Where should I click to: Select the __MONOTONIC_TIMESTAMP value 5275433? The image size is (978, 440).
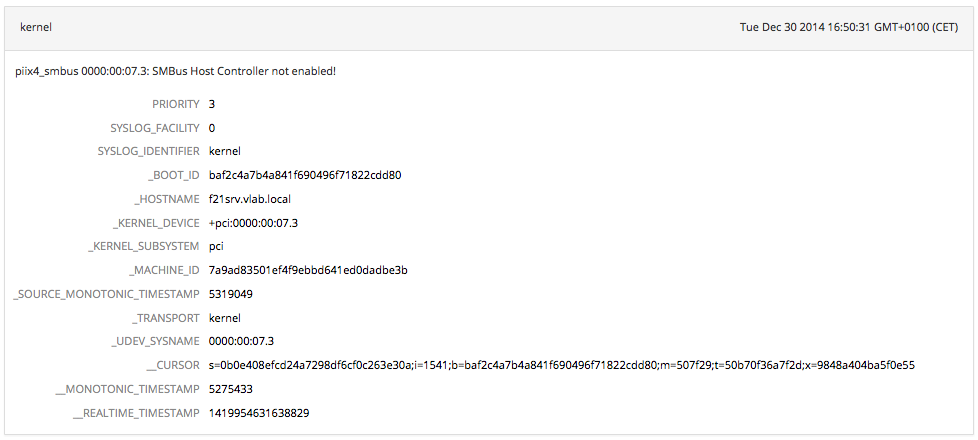(230, 389)
